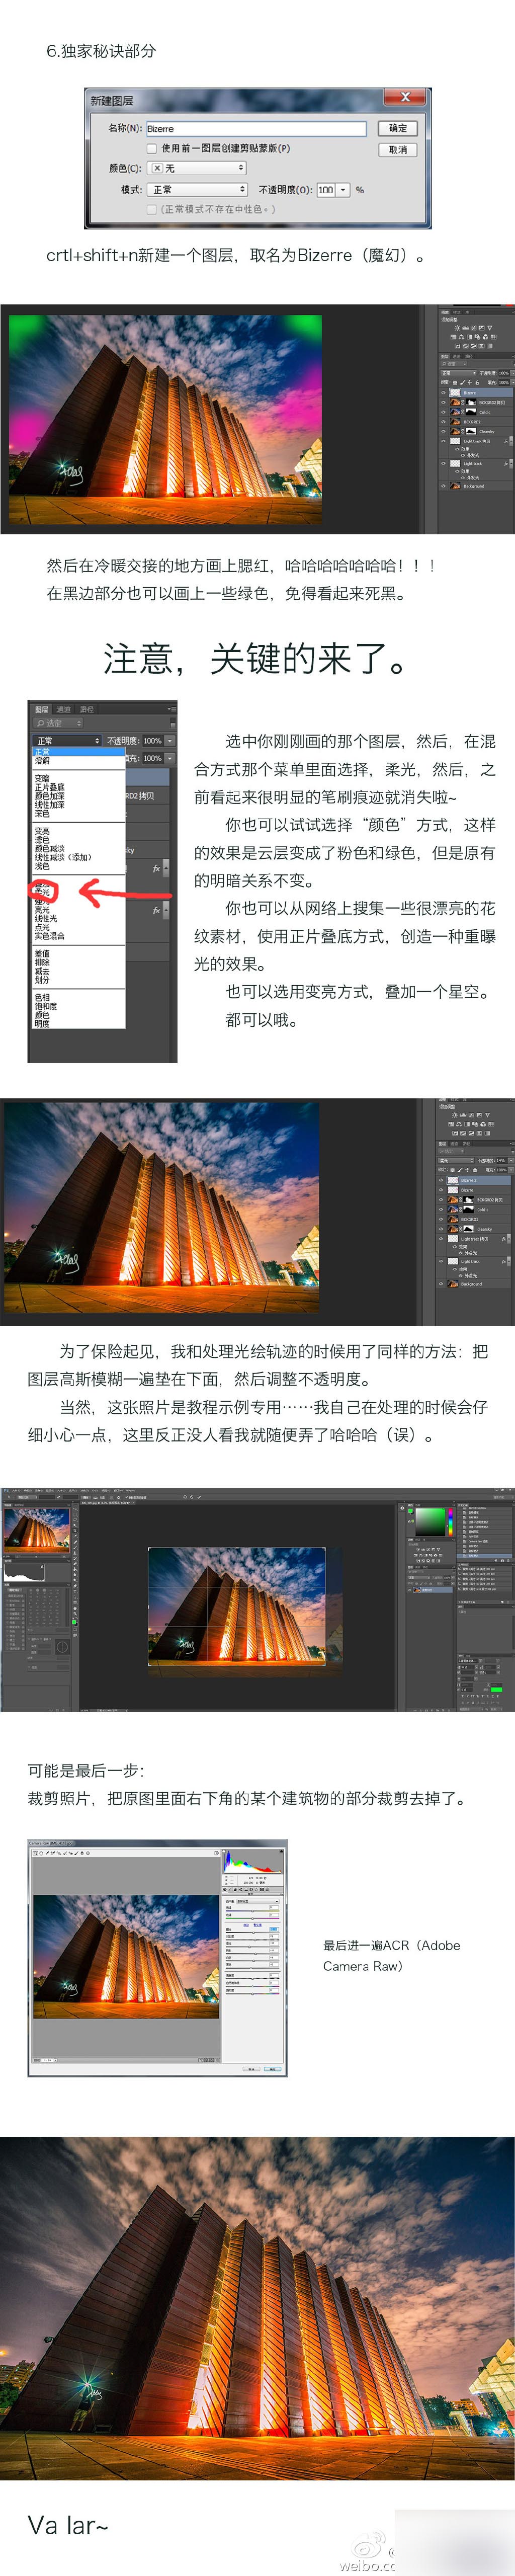Click the lock transparent pixels checkerboard icon
The image size is (515, 2576).
click(455, 382)
